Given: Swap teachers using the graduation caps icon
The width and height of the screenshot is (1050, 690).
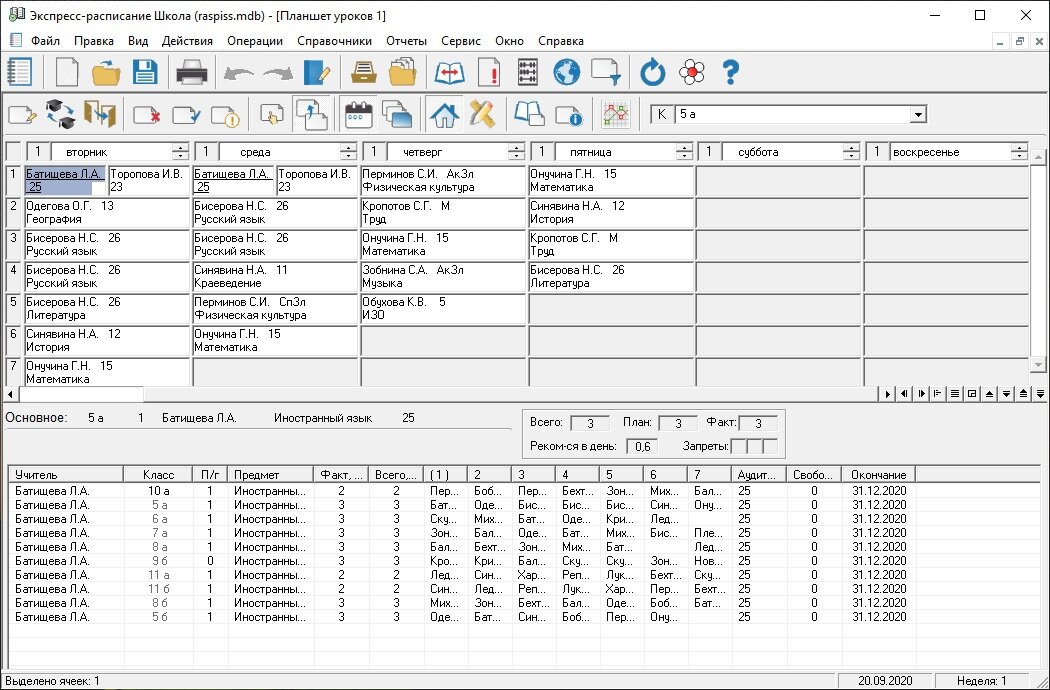Looking at the screenshot, I should coord(60,115).
